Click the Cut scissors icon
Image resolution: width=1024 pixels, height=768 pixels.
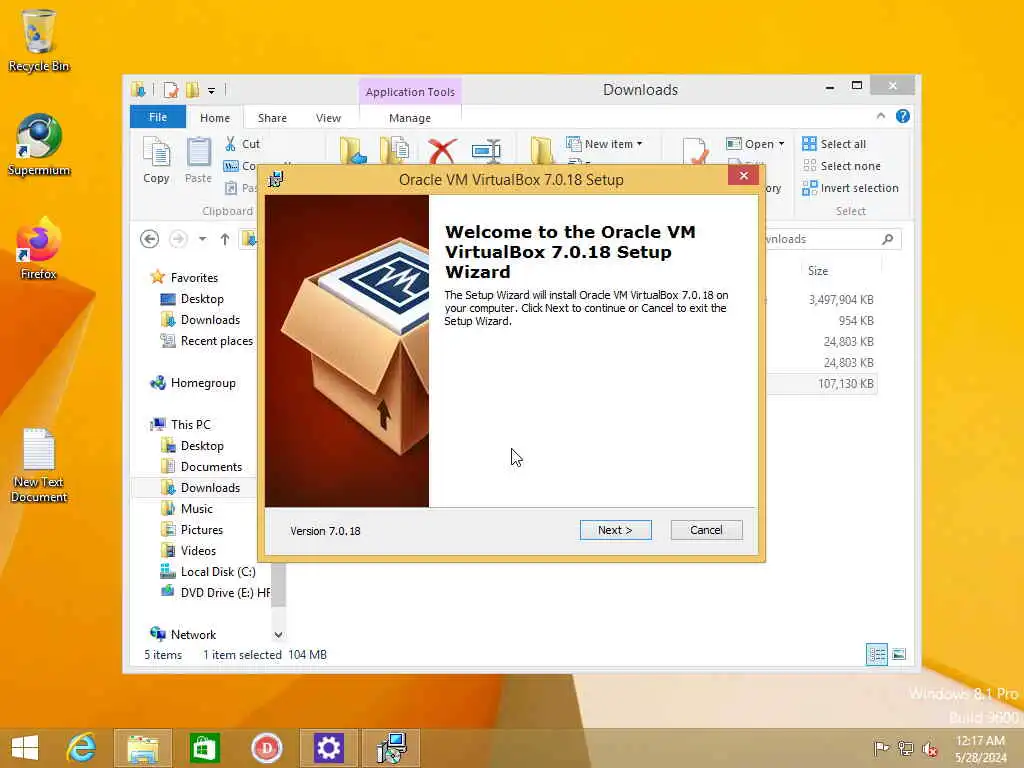[x=231, y=144]
